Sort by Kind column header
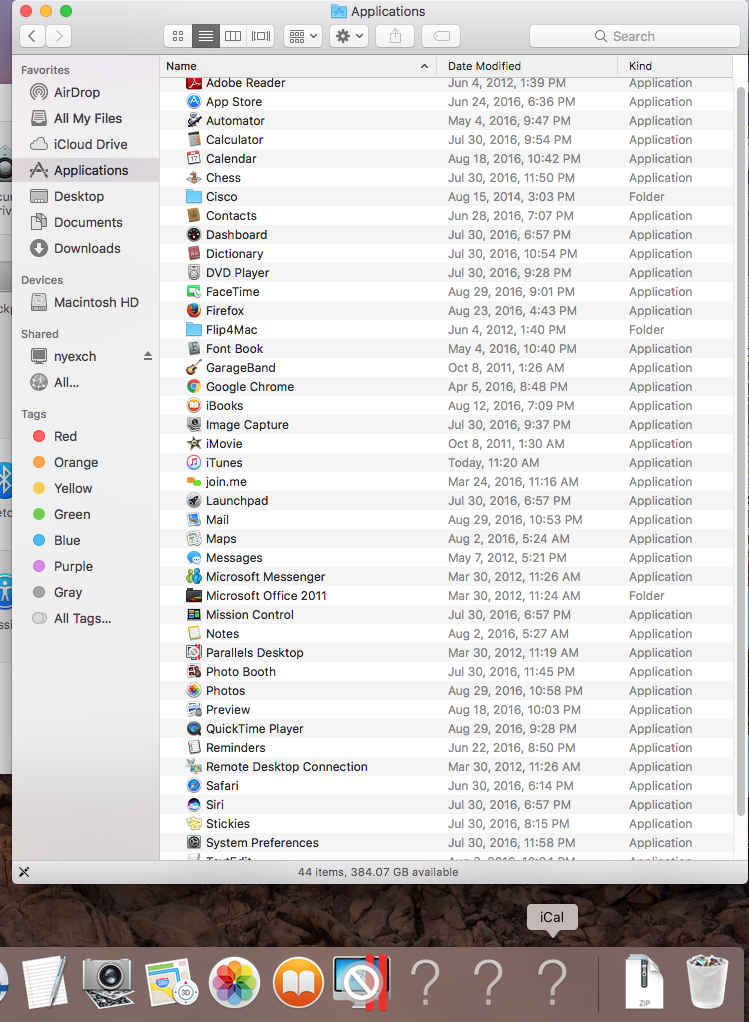This screenshot has height=1022, width=749. point(675,66)
